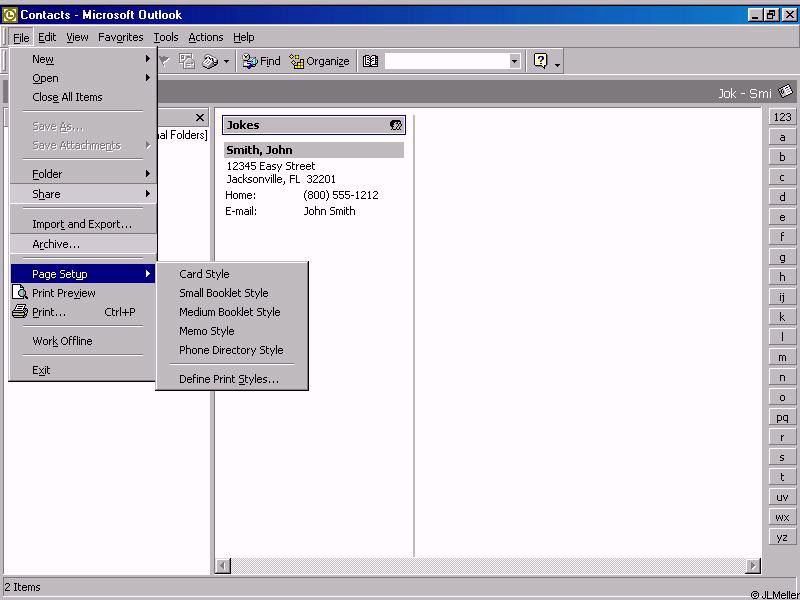Select the 'Smith, John' contact header
Screen dimensions: 800x600
coord(314,150)
